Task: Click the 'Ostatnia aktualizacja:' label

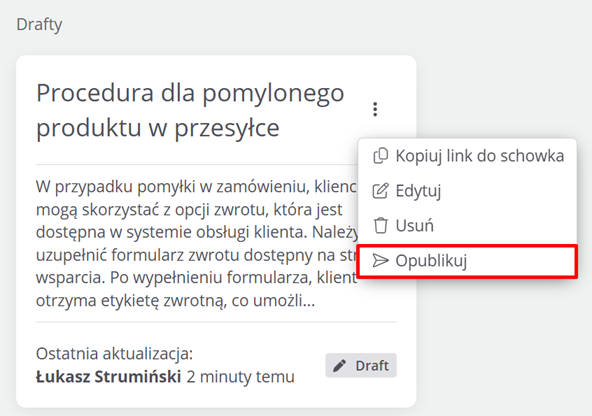Action: point(114,354)
